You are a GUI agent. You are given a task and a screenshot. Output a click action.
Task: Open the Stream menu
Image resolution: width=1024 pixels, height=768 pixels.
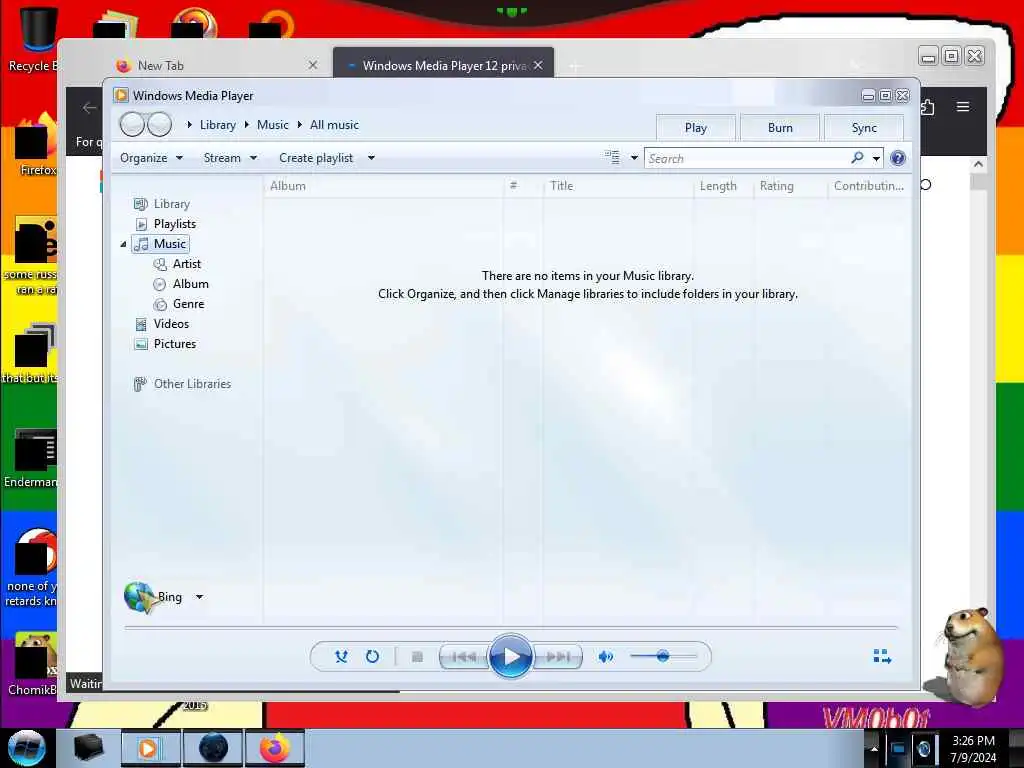click(x=230, y=158)
